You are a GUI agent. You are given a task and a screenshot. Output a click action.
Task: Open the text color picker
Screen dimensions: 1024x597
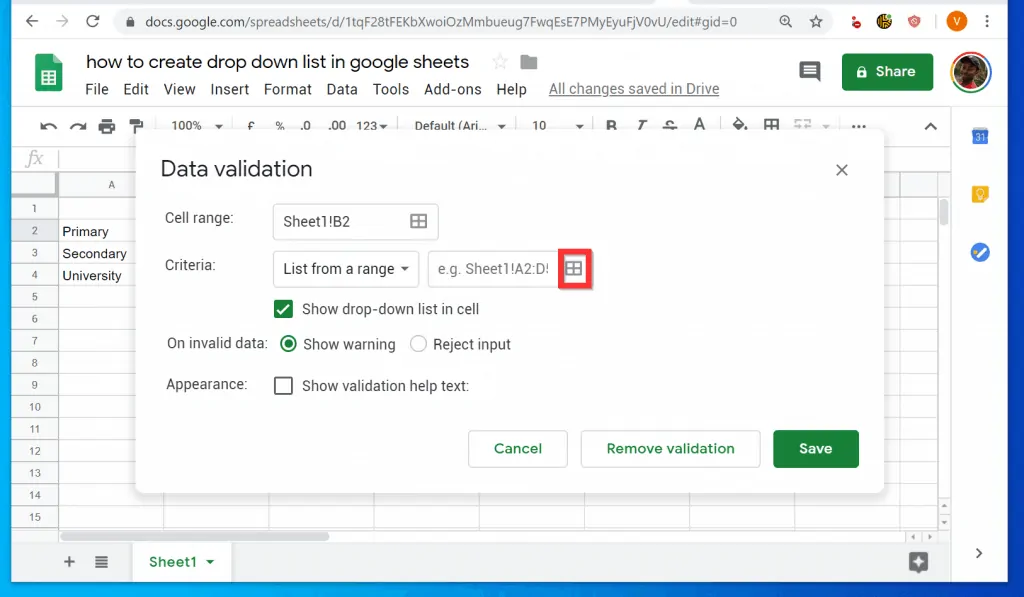click(x=699, y=125)
